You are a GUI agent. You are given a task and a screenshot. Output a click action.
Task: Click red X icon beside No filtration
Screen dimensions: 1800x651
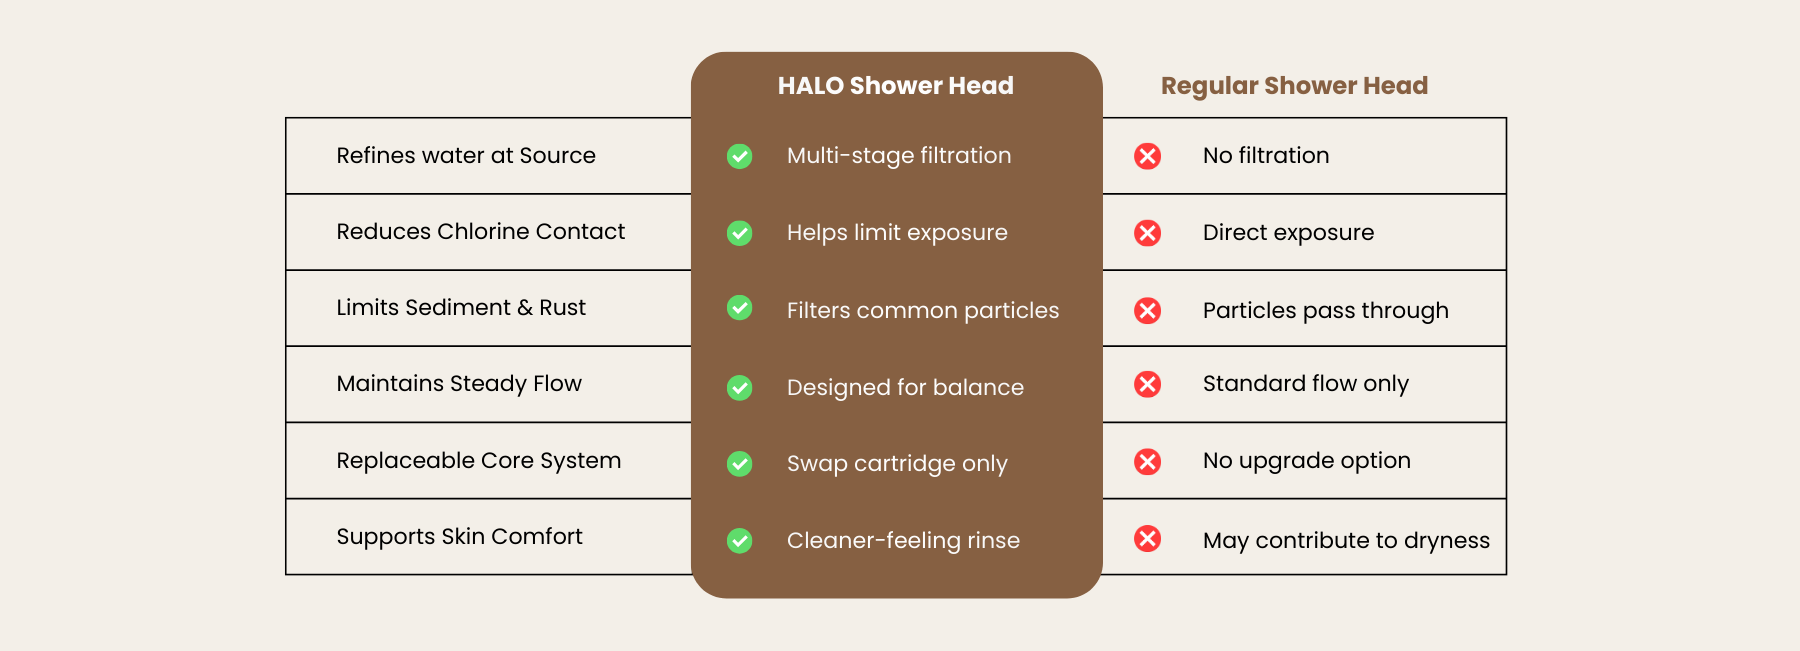1148,156
